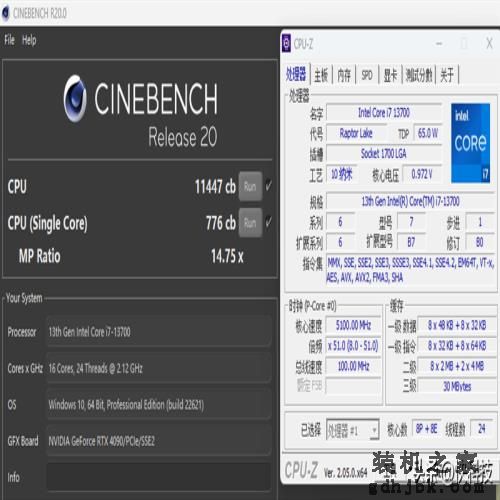This screenshot has width=500, height=500.
Task: Switch to the SPD tab in CPU-Z
Action: point(367,75)
